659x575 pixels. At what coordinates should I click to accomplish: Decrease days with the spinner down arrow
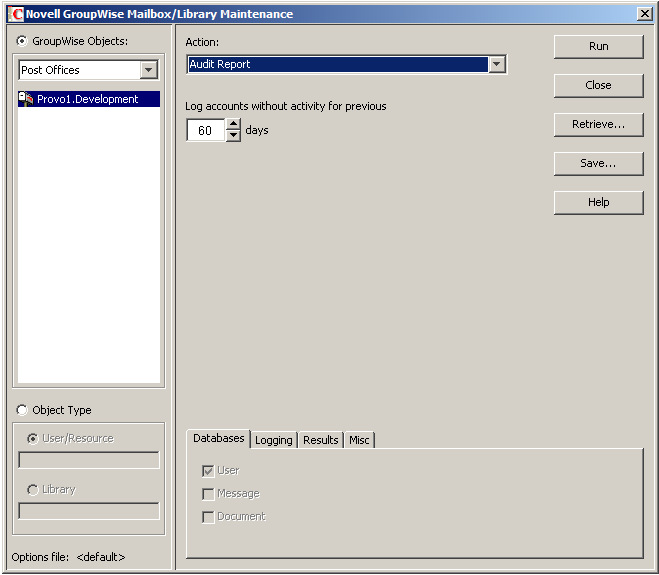233,136
